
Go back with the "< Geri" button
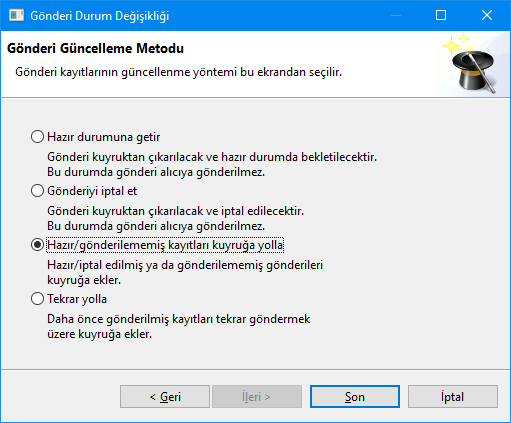[x=165, y=397]
